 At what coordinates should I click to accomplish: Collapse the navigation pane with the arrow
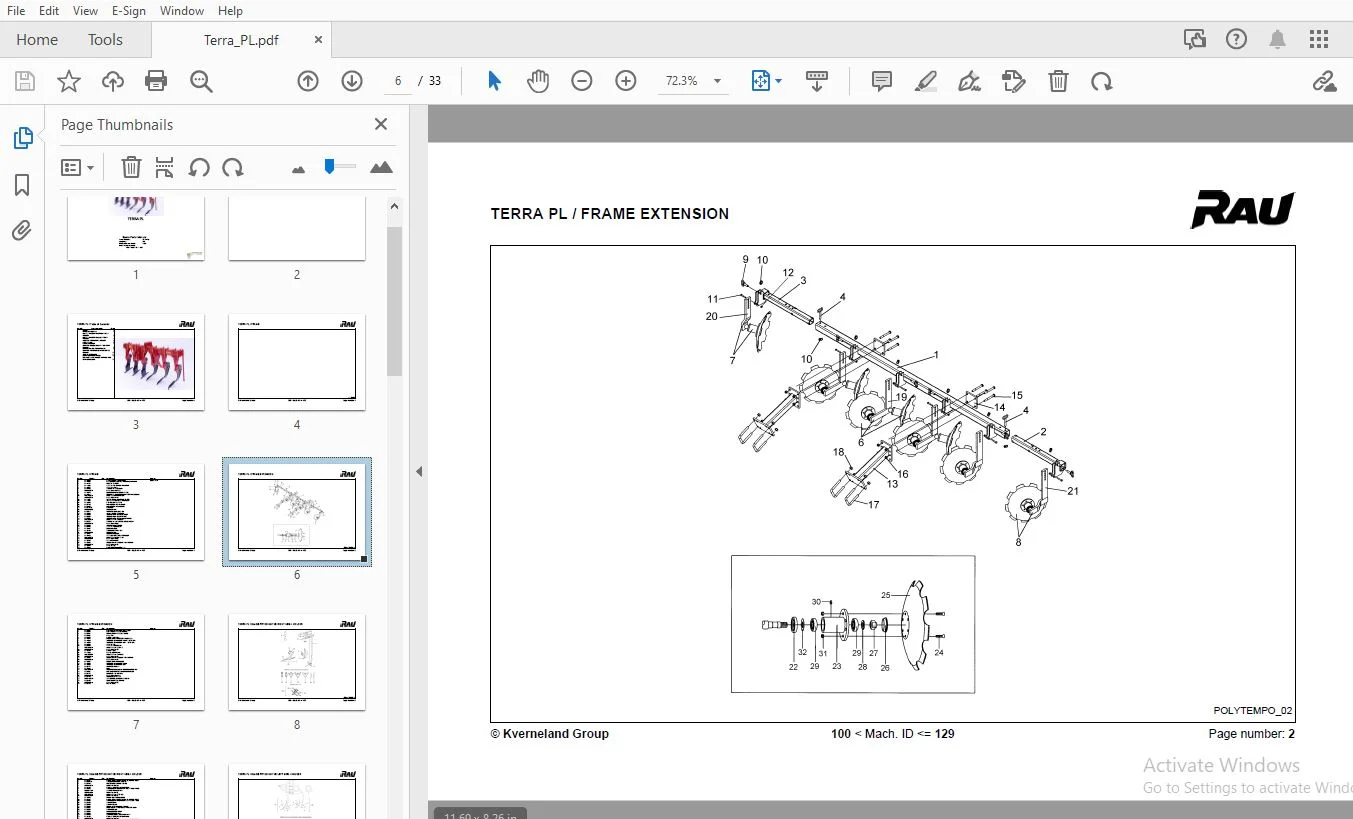pyautogui.click(x=419, y=471)
